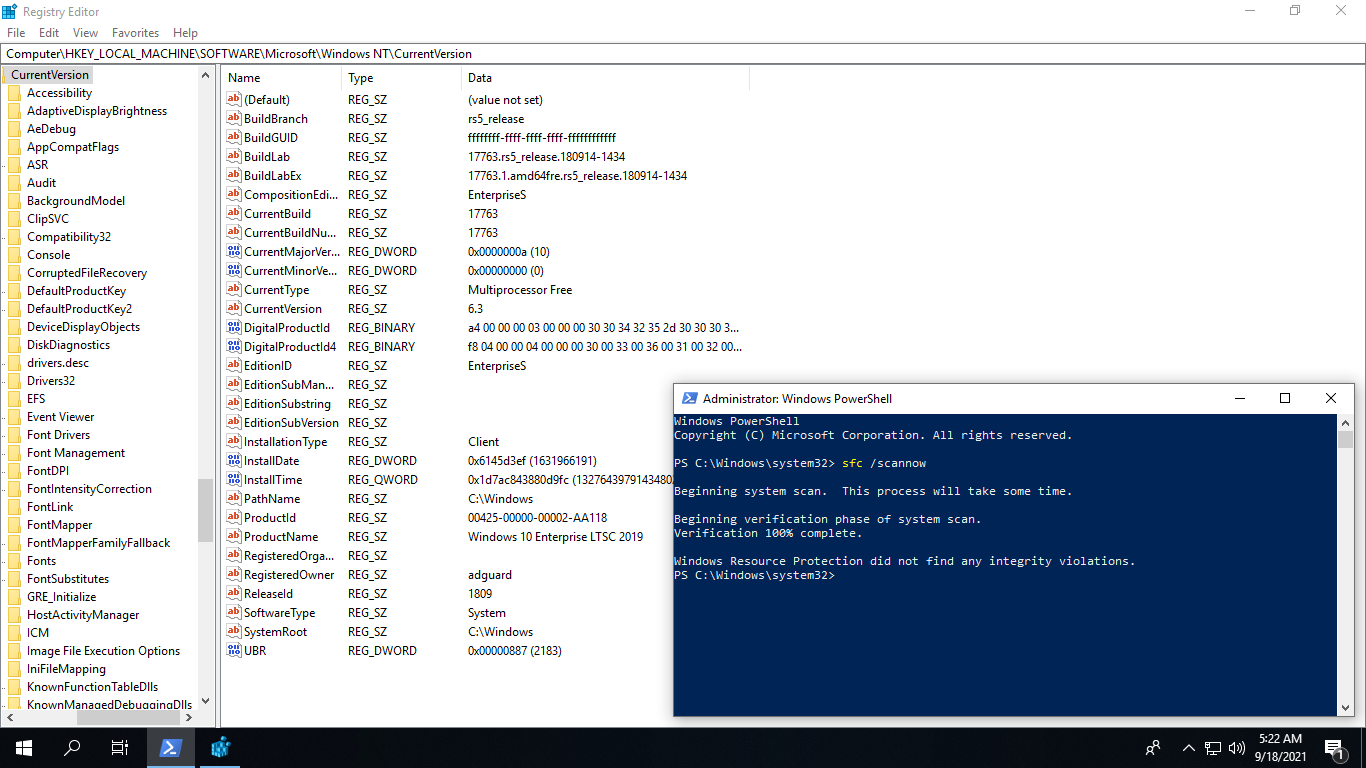
Task: Select the CurrentVersion tree key
Action: click(50, 75)
